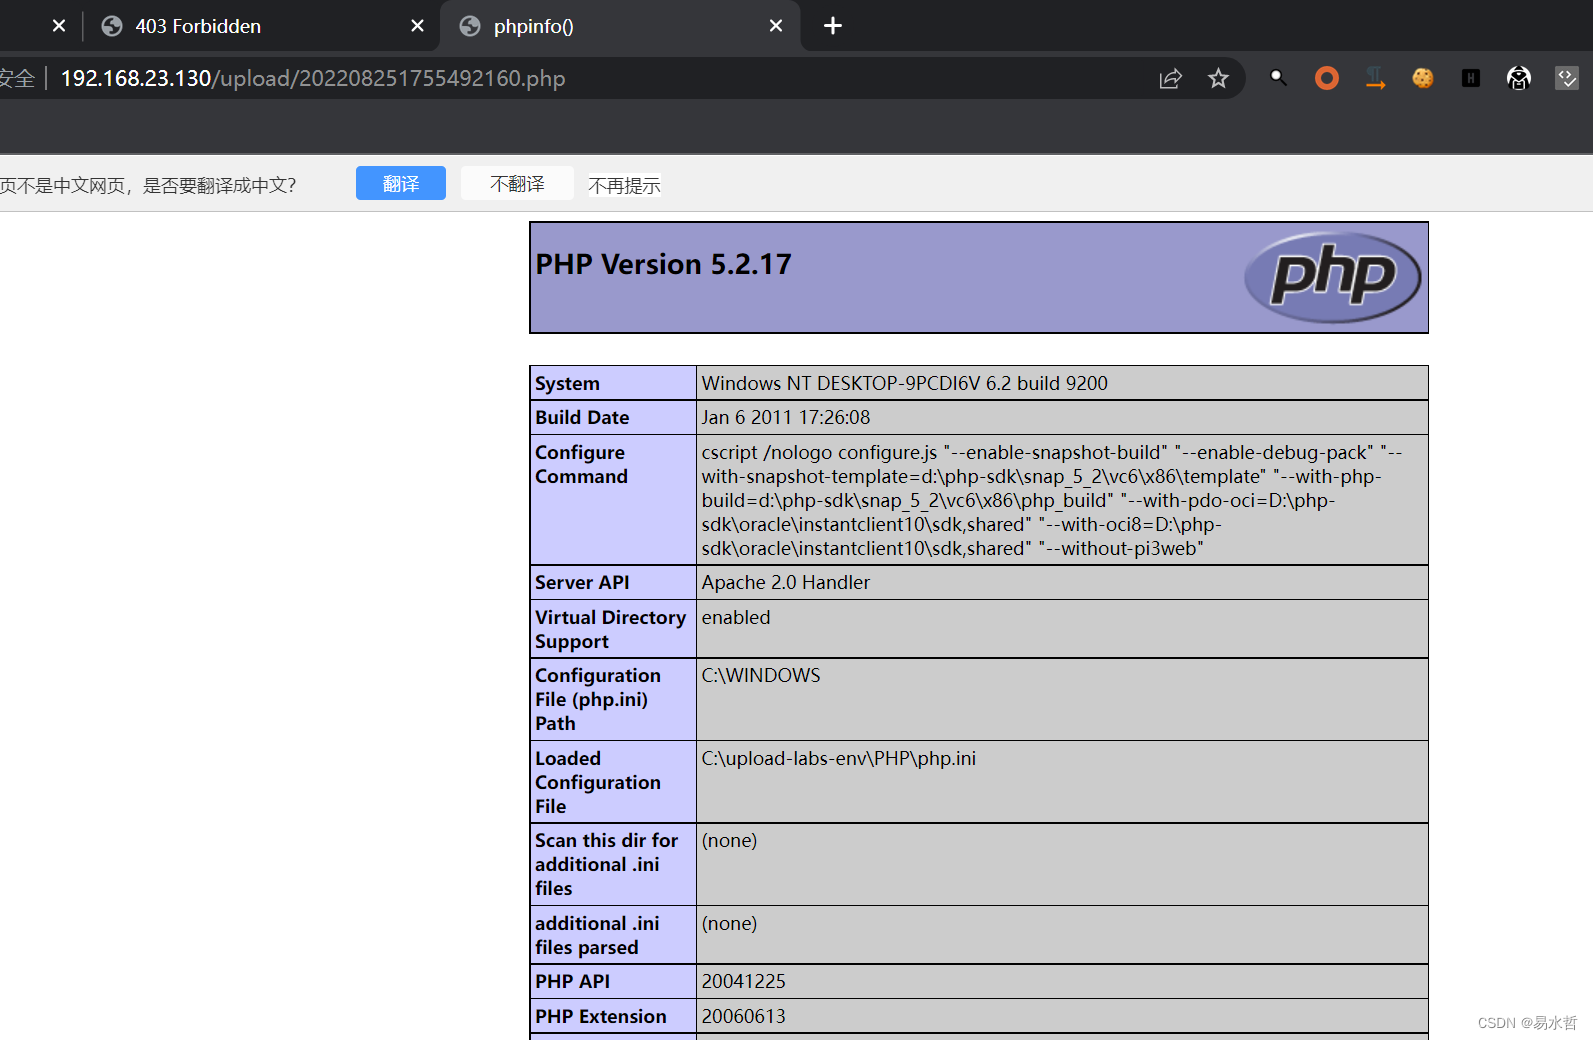
Task: Open the hacker mask extension icon
Action: [x=1519, y=78]
